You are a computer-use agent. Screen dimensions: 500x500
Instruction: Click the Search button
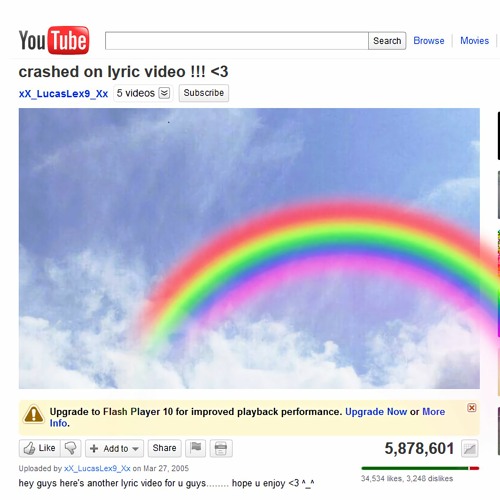pos(387,41)
